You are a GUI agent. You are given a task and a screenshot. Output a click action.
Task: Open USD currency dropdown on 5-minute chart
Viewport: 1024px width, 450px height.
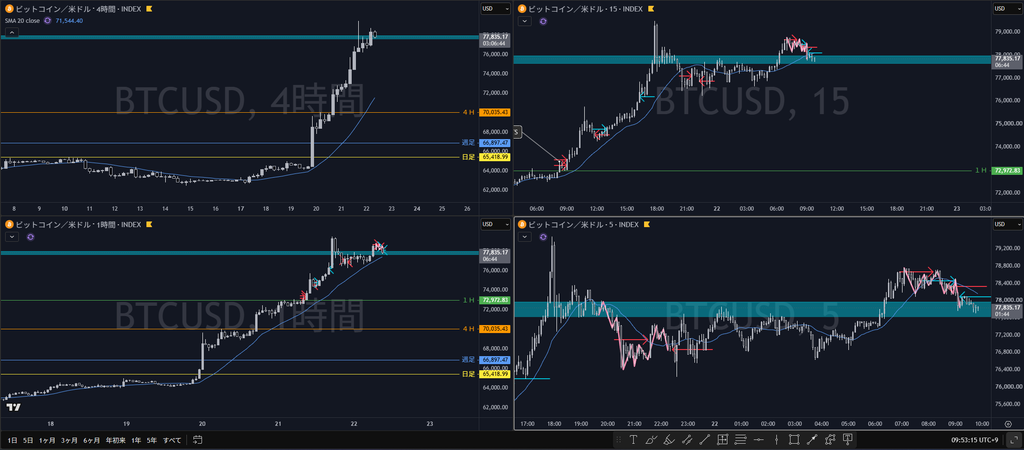[1008, 225]
